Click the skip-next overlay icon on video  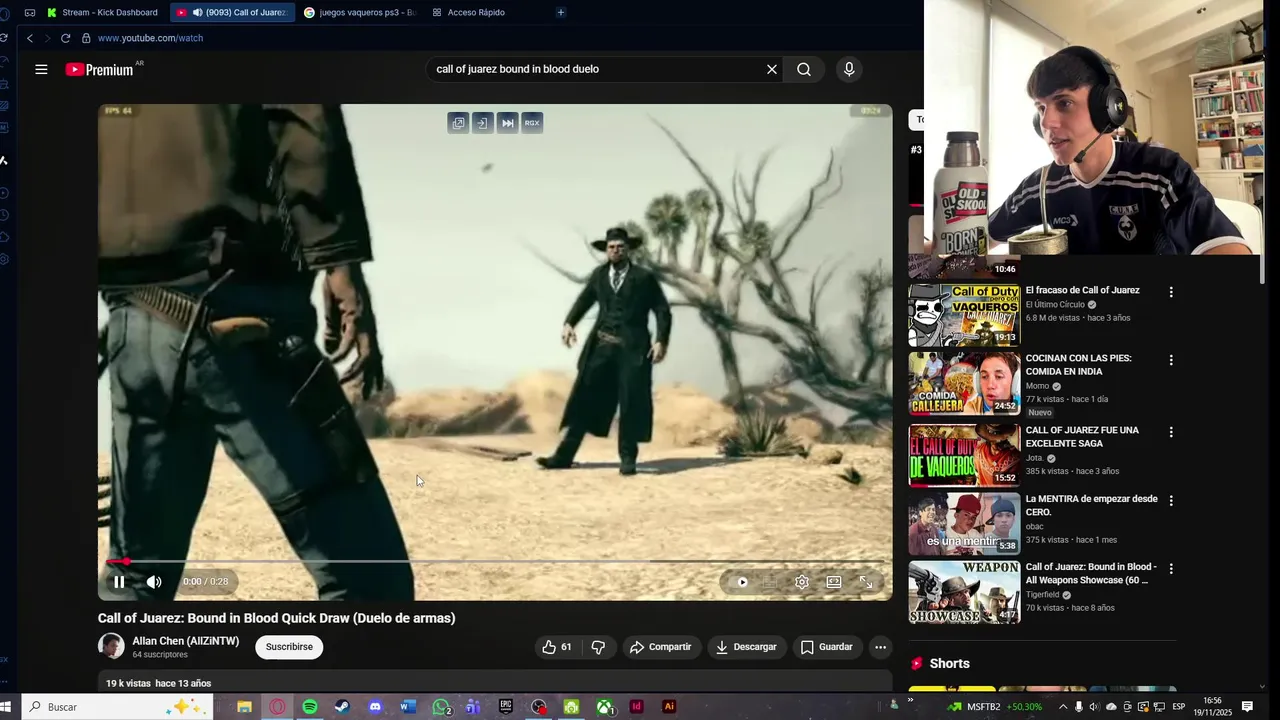(507, 123)
